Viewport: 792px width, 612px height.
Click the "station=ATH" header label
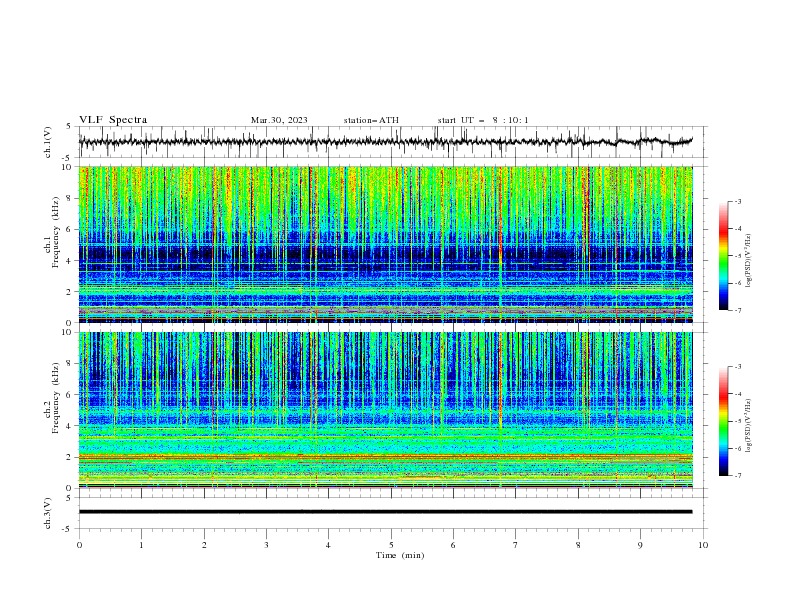pos(371,120)
